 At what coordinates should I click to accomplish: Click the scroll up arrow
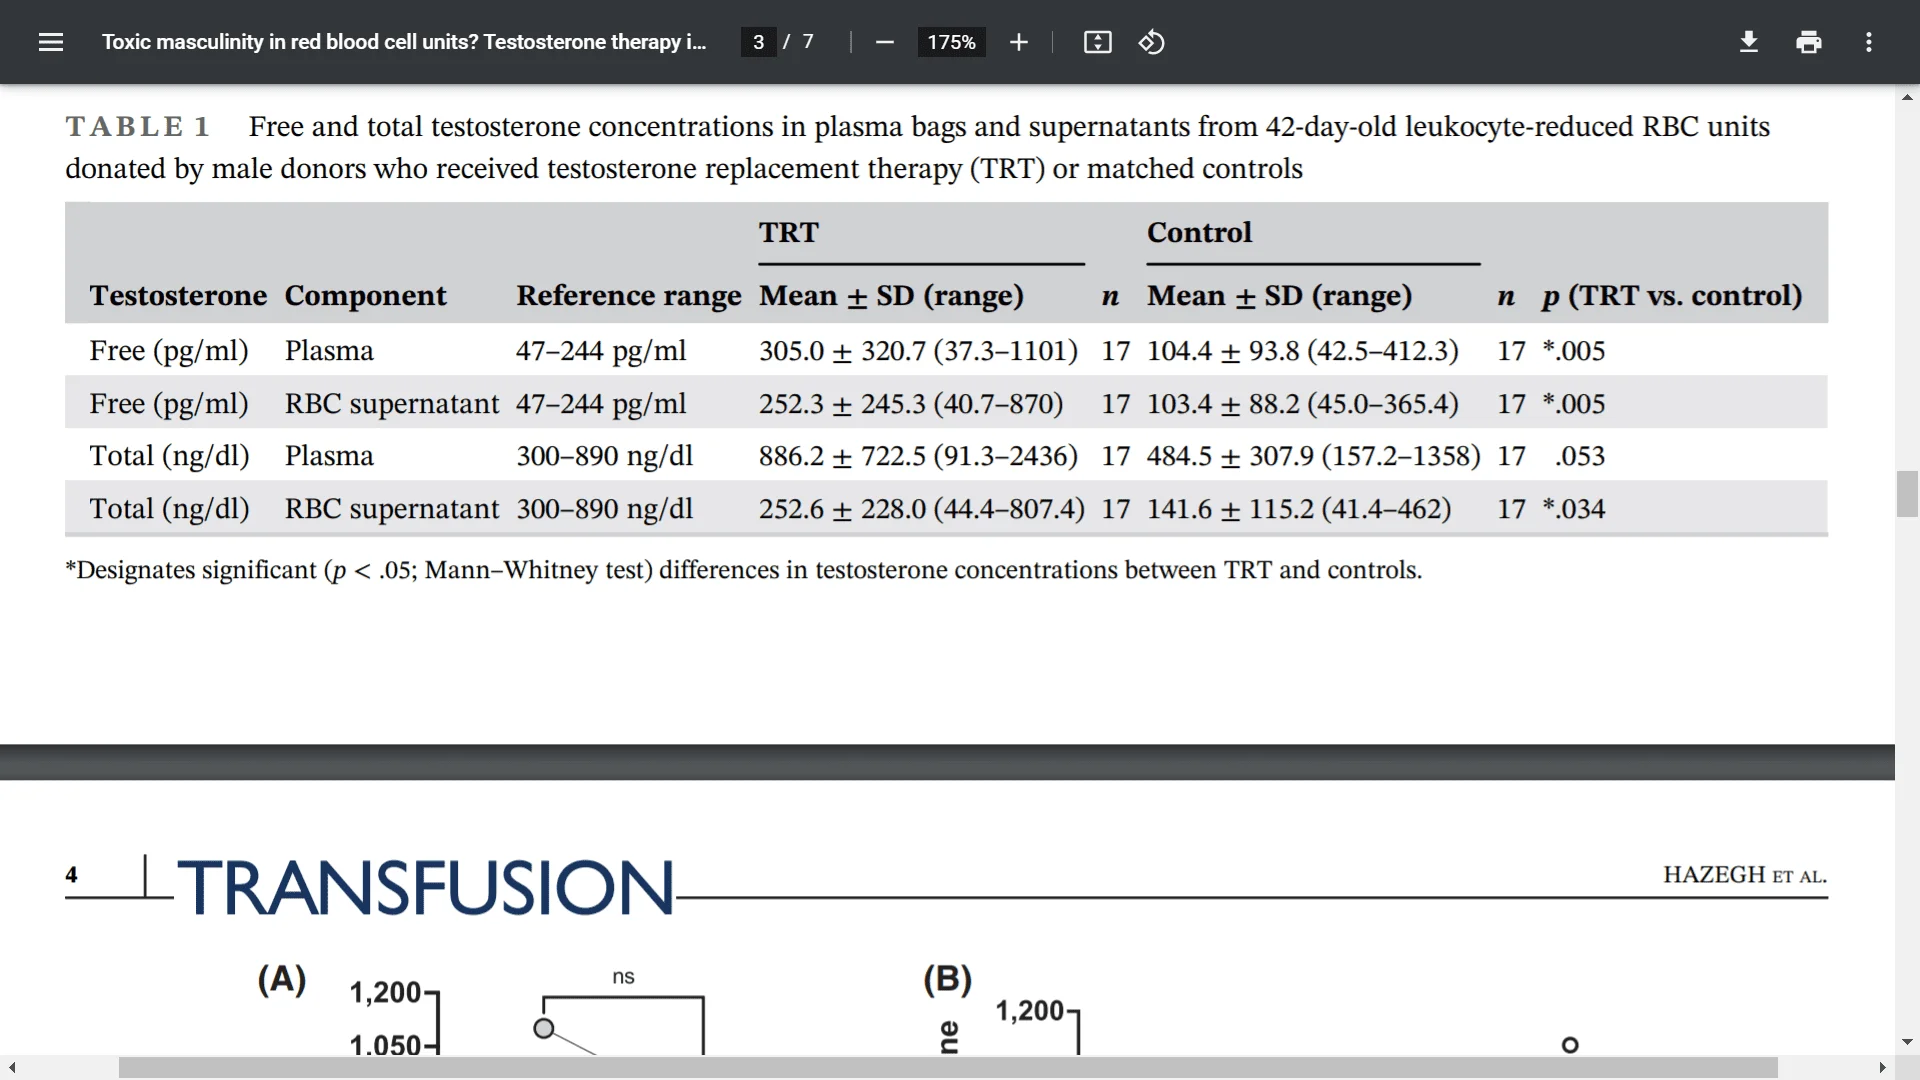click(1907, 97)
